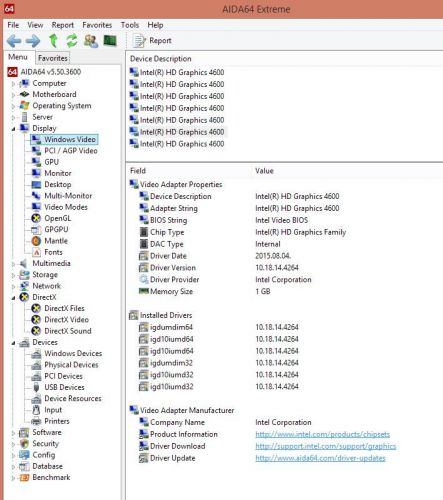
Task: Click the Field column header
Action: tap(138, 171)
